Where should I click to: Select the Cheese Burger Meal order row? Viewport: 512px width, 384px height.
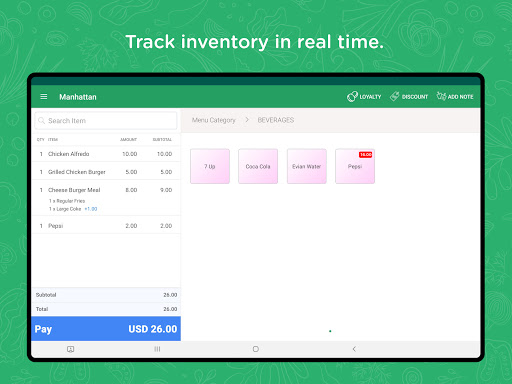(106, 198)
